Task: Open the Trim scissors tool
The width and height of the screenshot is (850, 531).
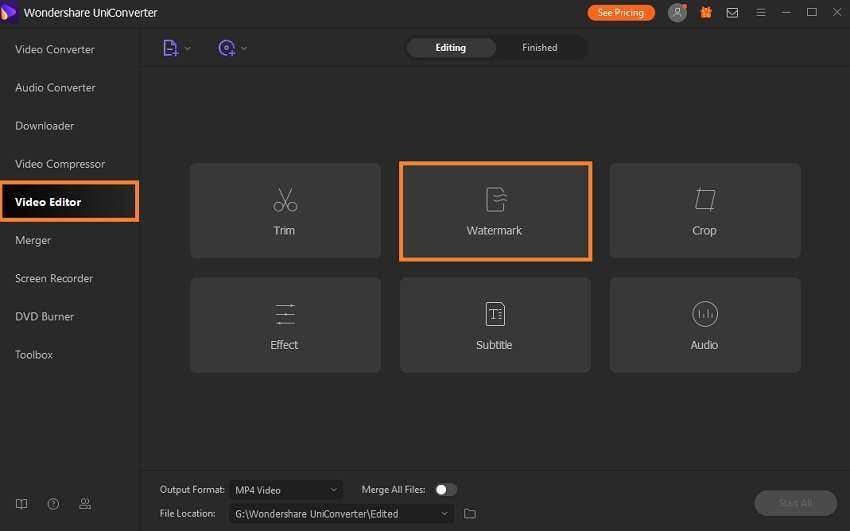Action: point(285,211)
